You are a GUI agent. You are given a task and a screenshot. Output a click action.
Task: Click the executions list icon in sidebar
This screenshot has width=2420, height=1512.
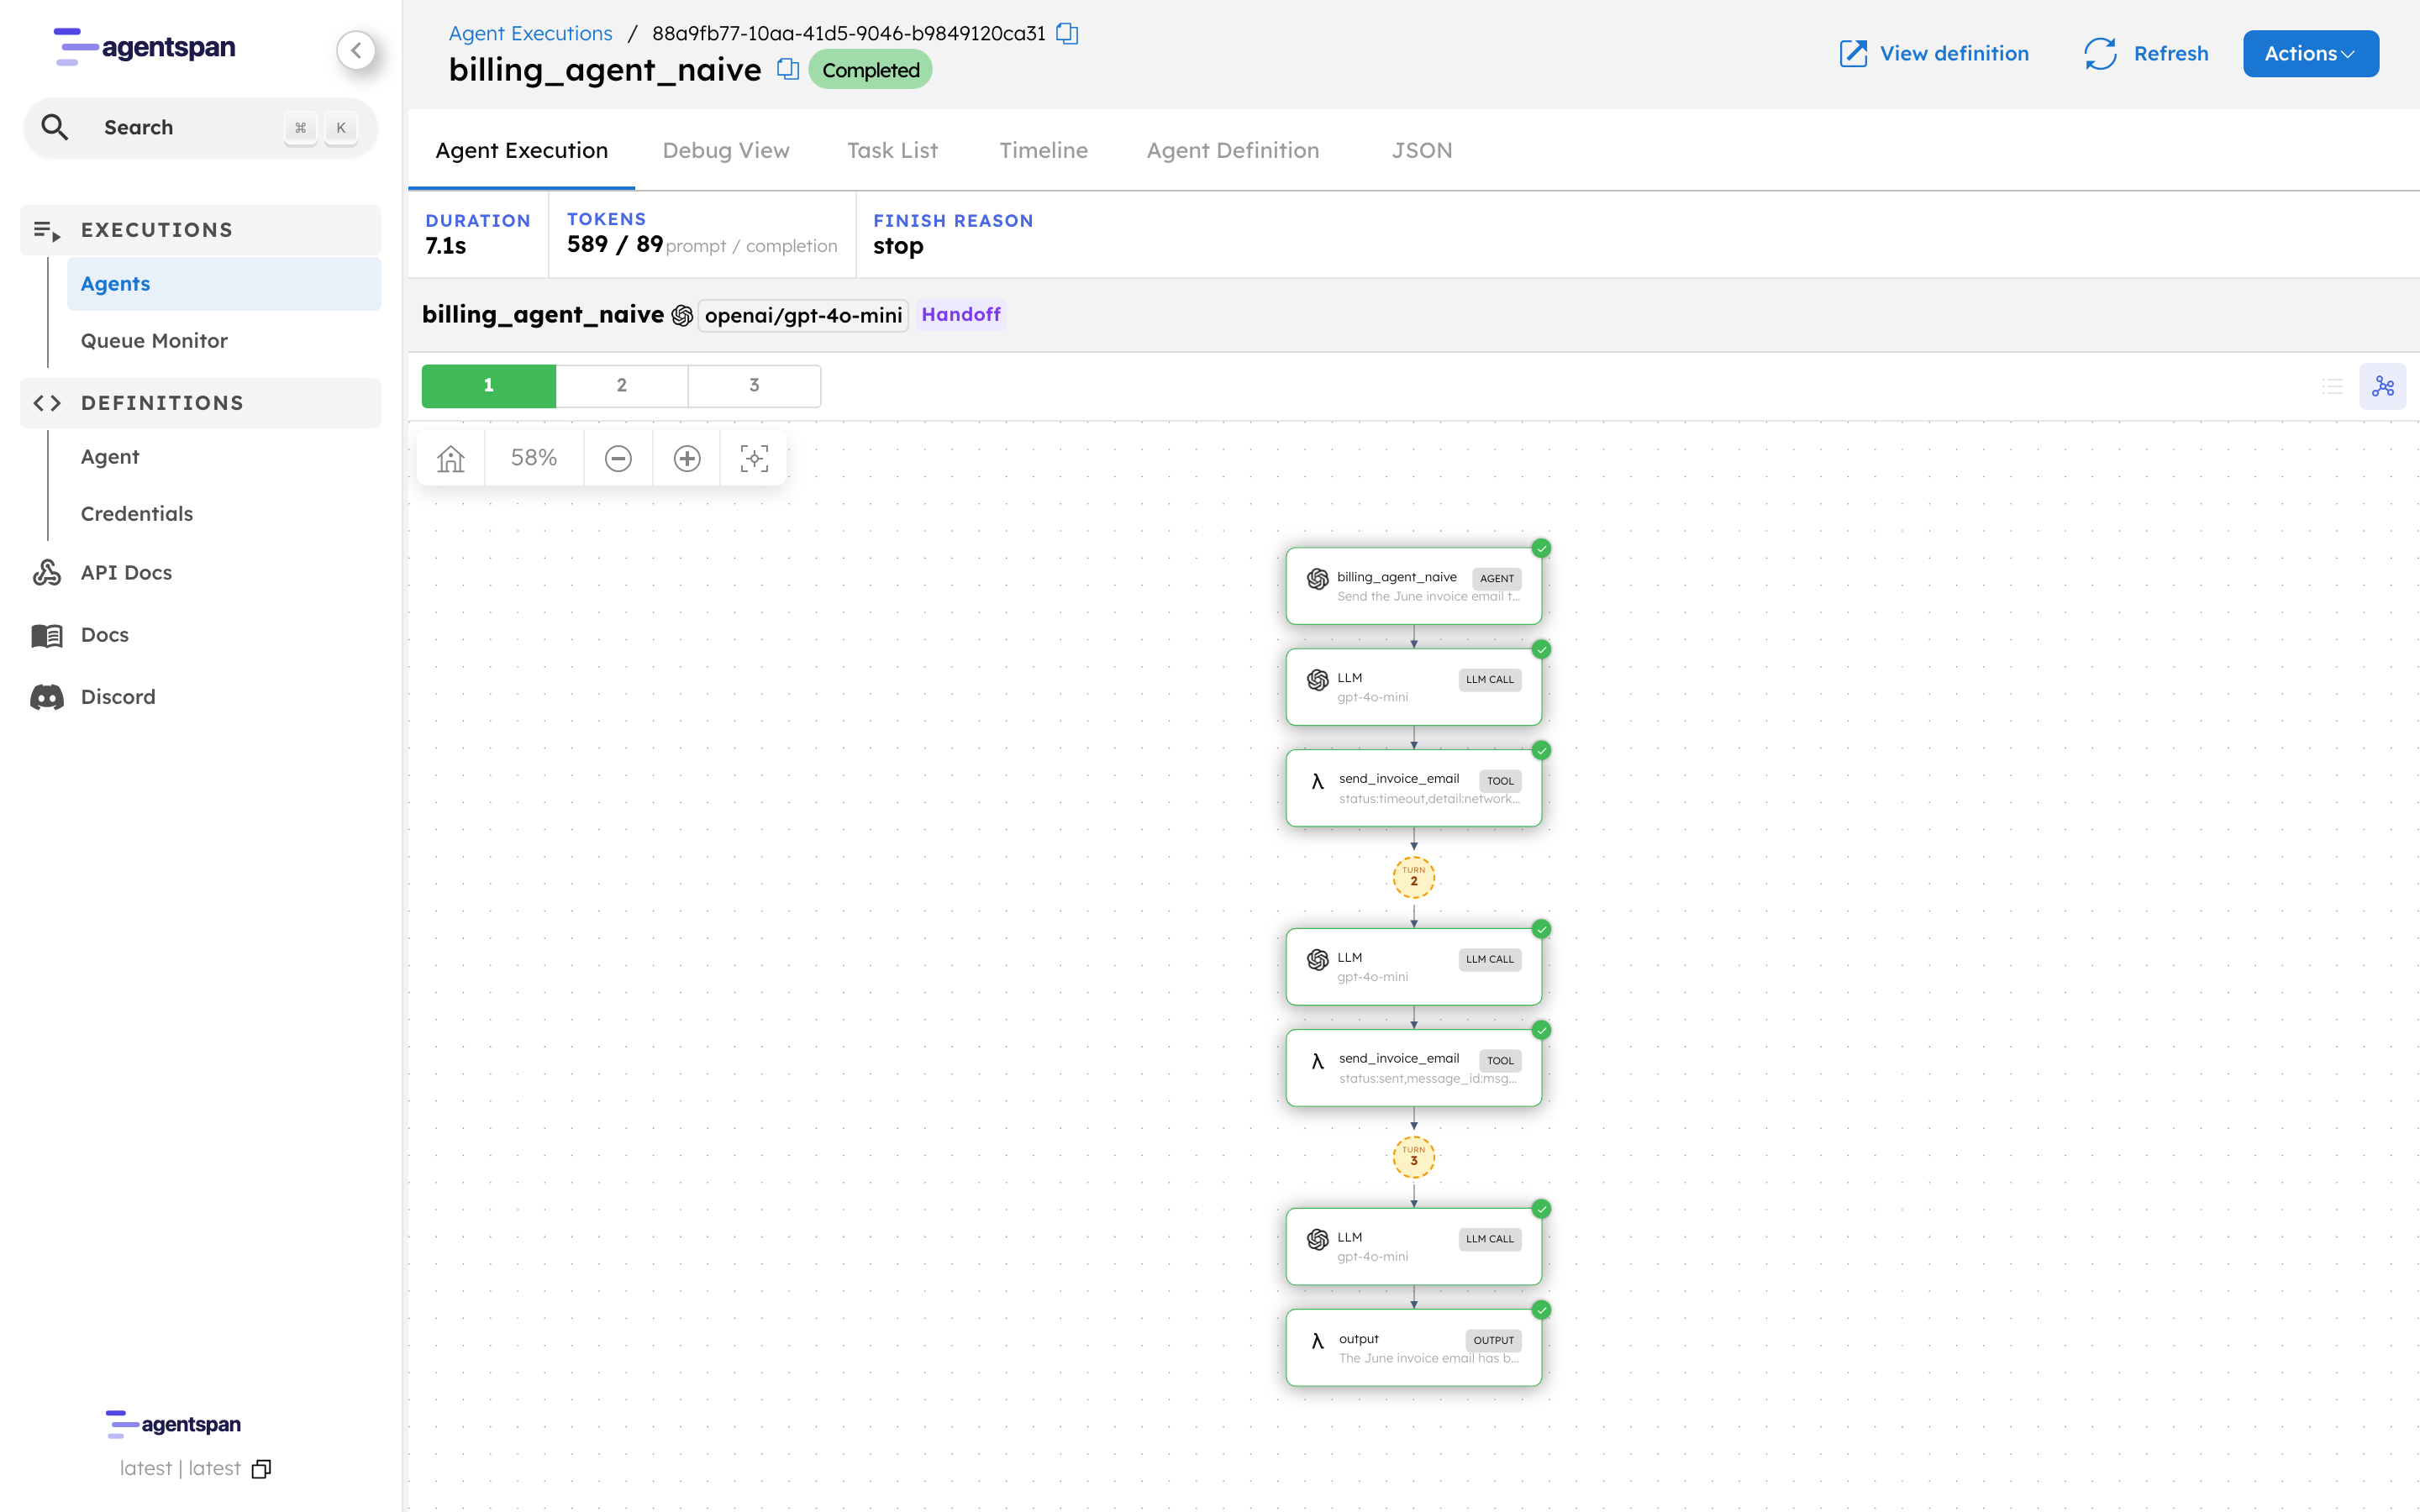click(47, 231)
